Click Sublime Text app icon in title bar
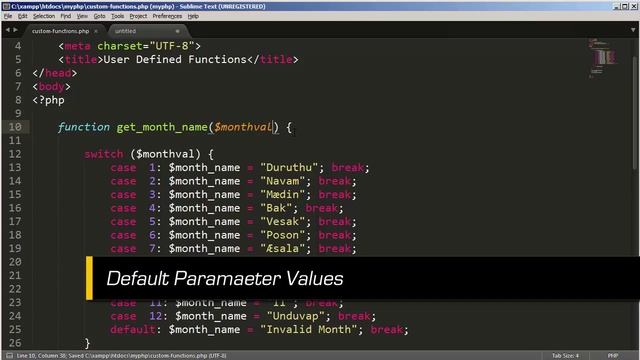 pos(6,7)
